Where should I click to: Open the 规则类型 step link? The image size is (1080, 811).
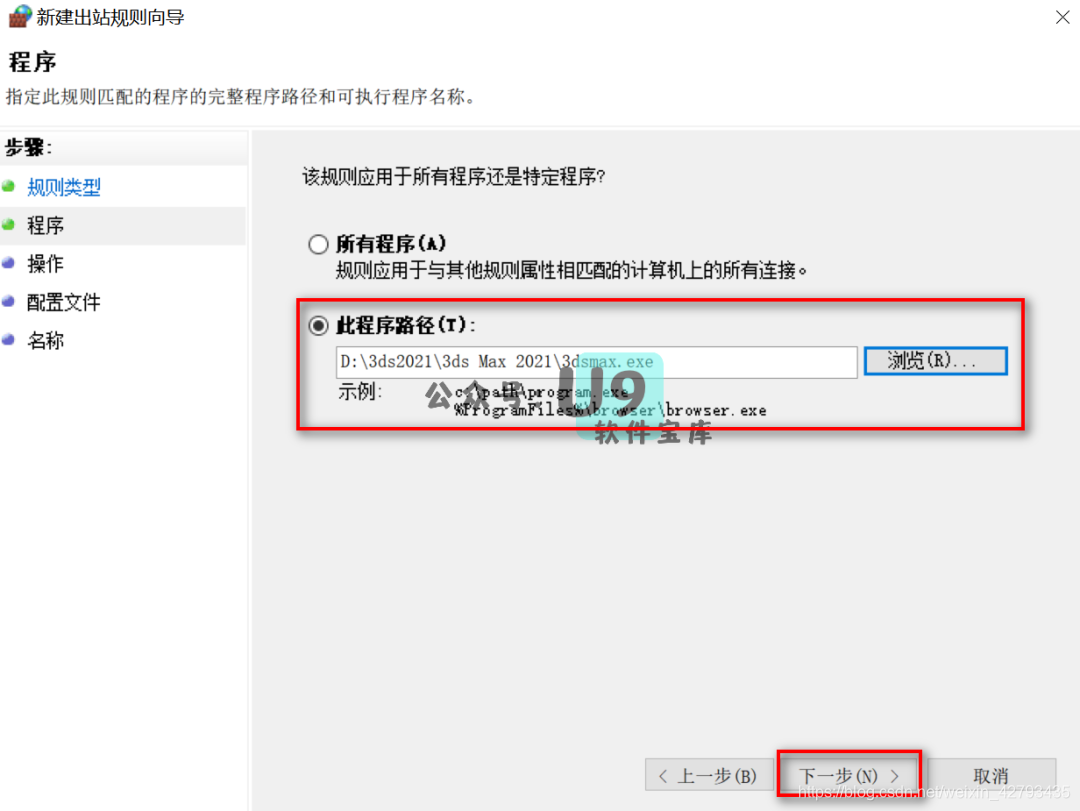64,187
